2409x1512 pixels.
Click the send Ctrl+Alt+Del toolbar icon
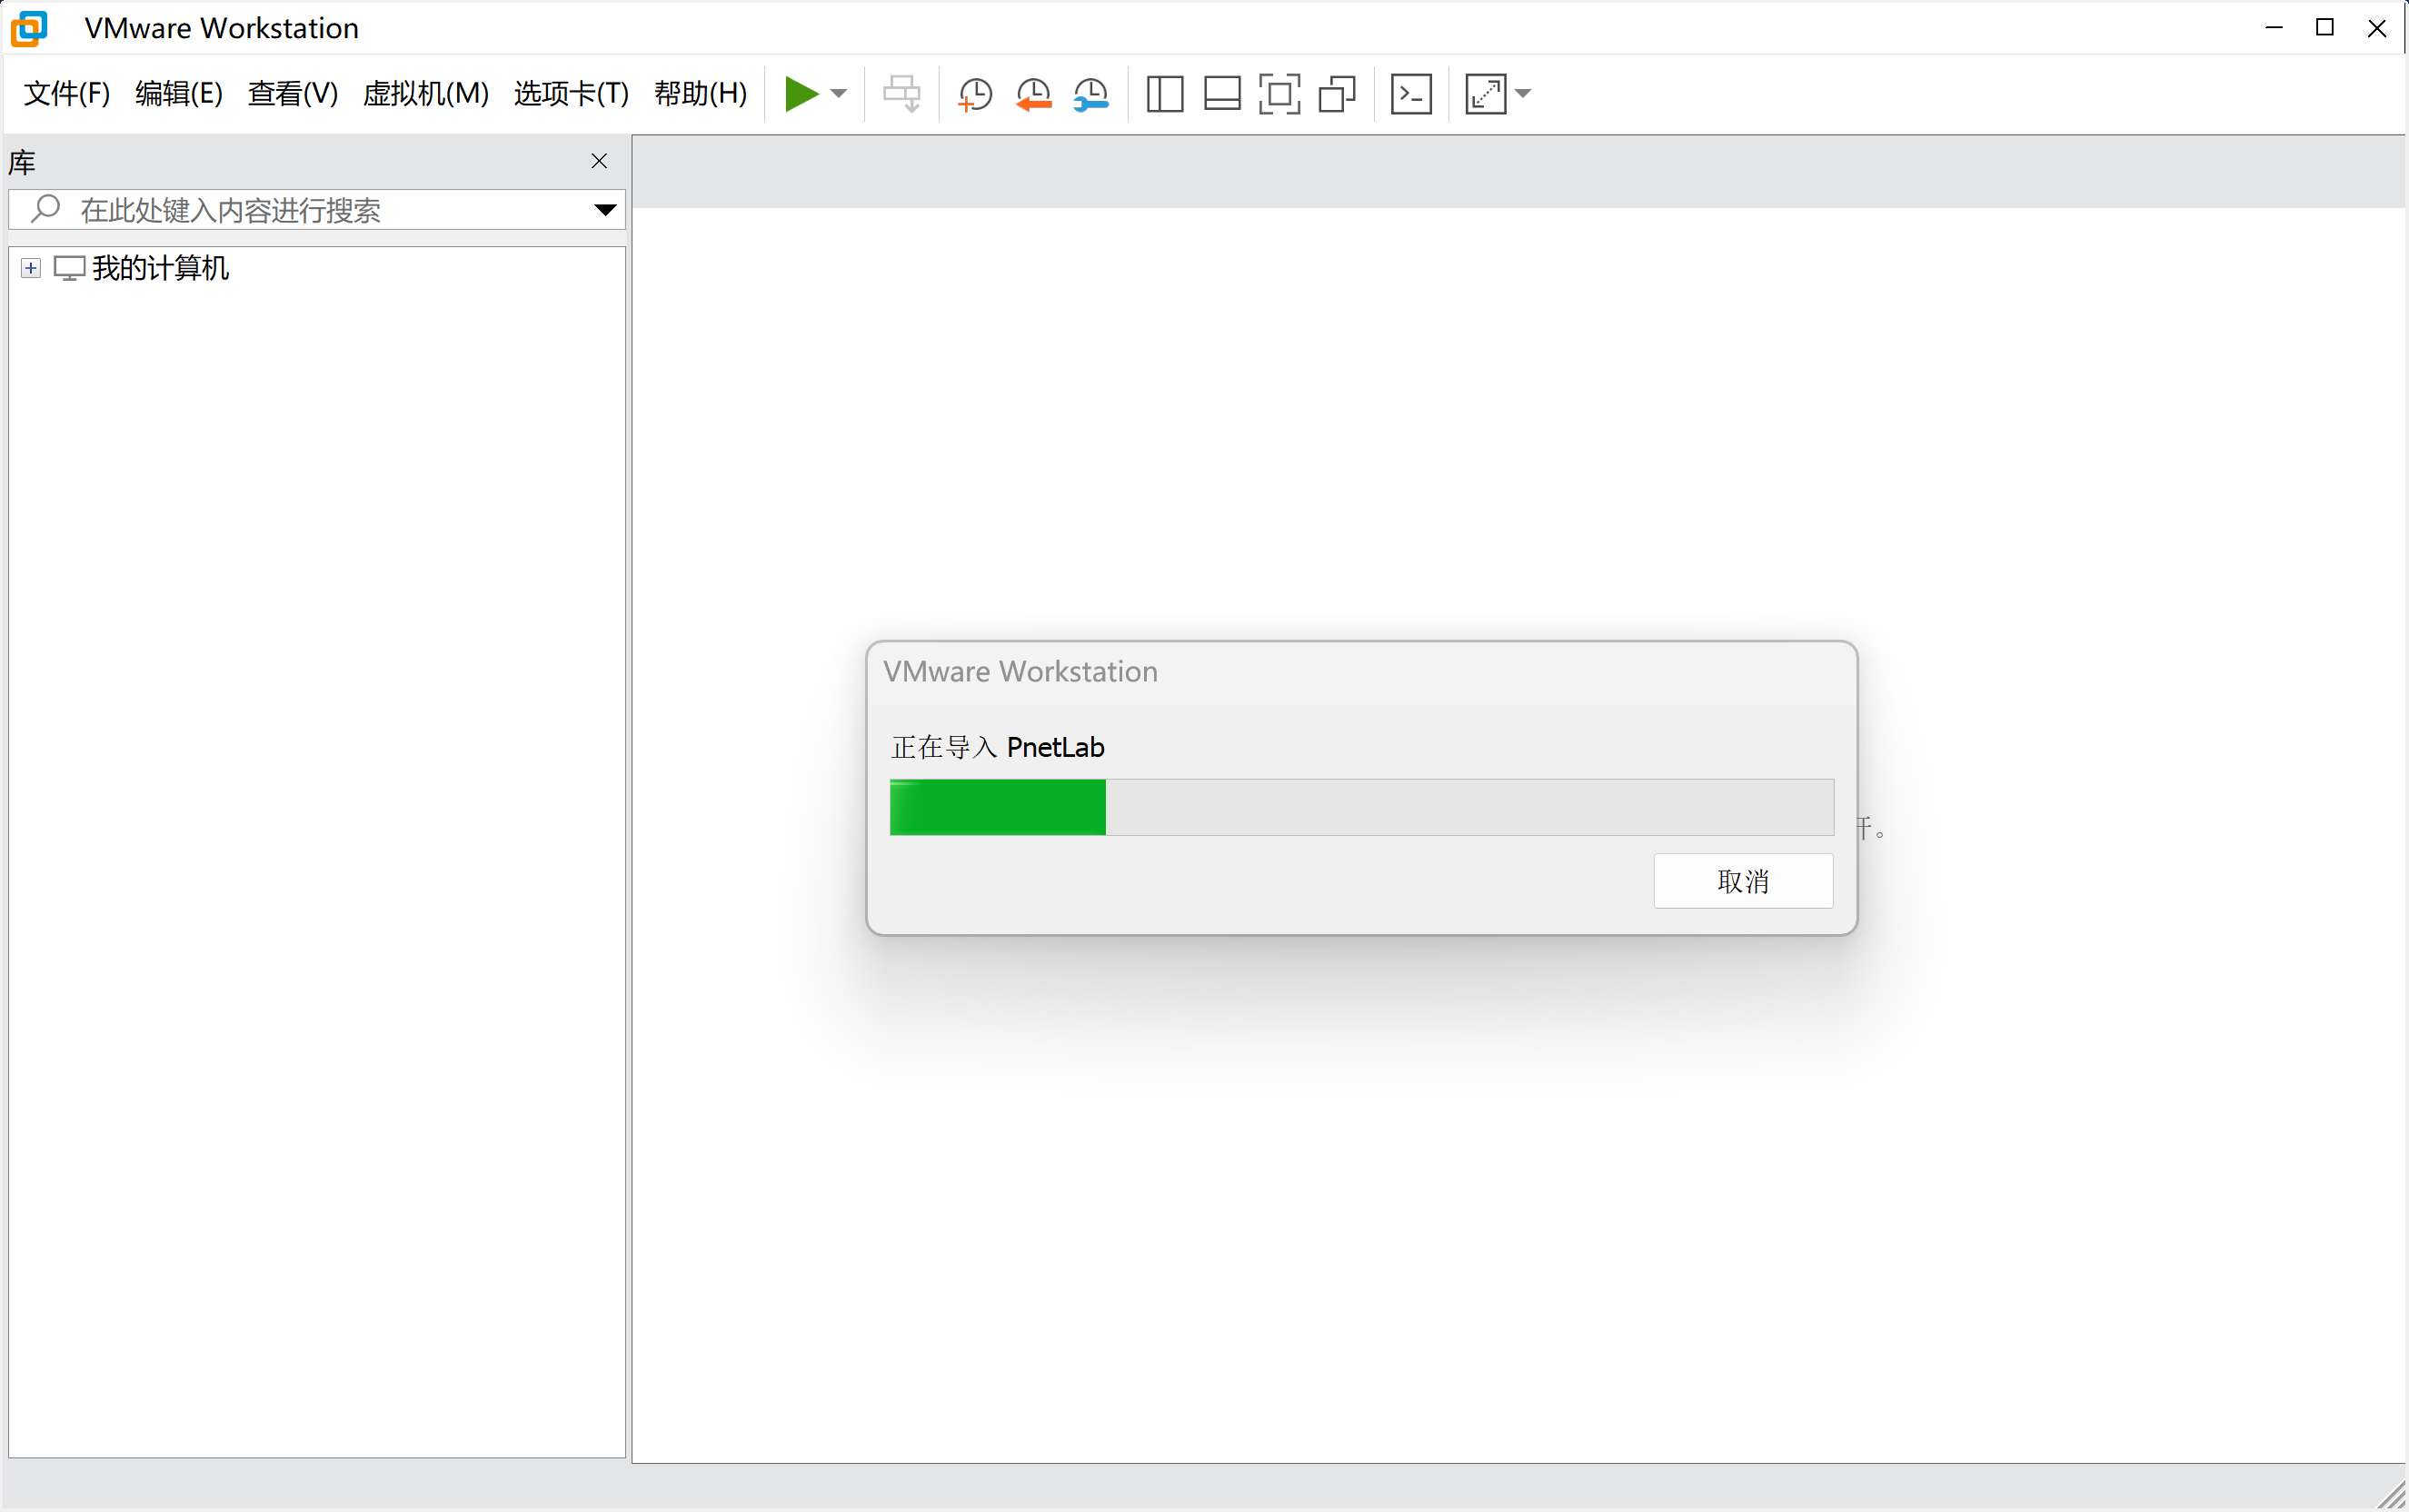pos(902,94)
